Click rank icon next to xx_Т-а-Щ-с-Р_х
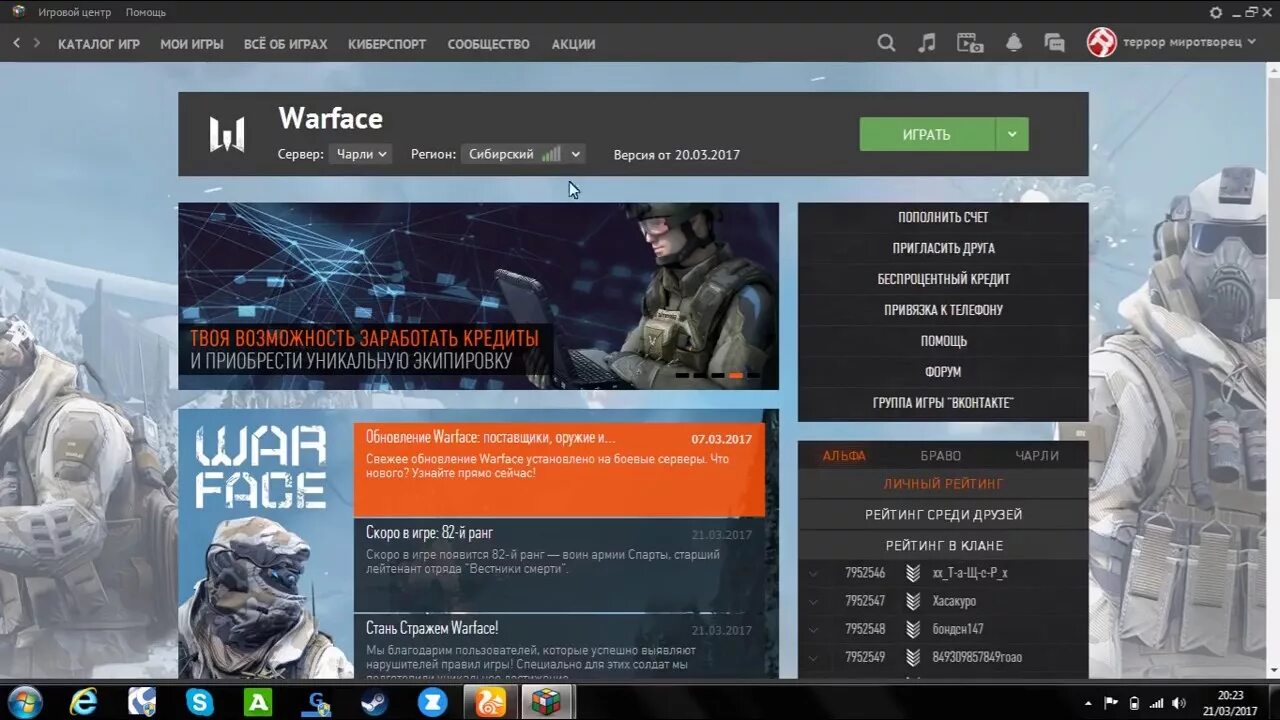The width and height of the screenshot is (1280, 720). coord(912,573)
